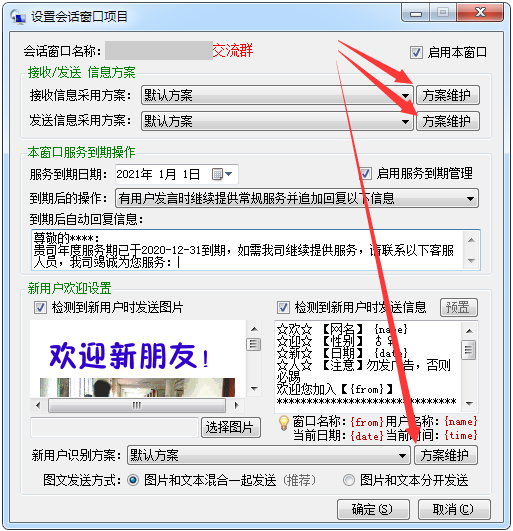
Task: Open the calendar picker for the expiry date
Action: pos(222,174)
